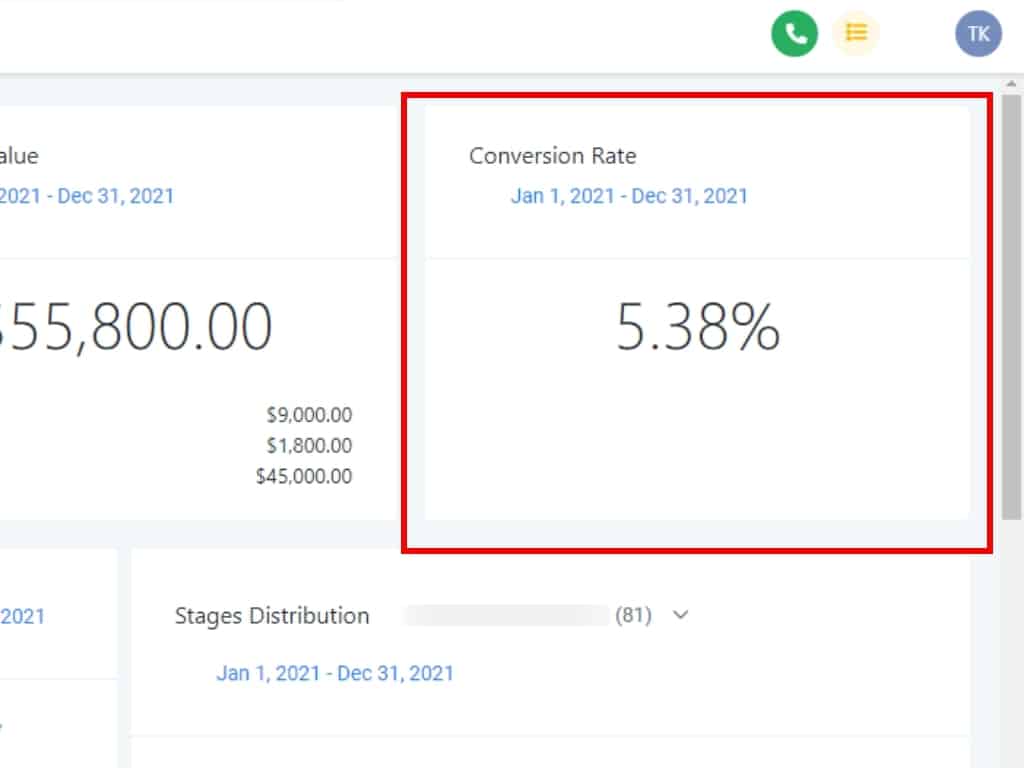Click the Stages Distribution heading
This screenshot has width=1024, height=768.
coord(272,616)
